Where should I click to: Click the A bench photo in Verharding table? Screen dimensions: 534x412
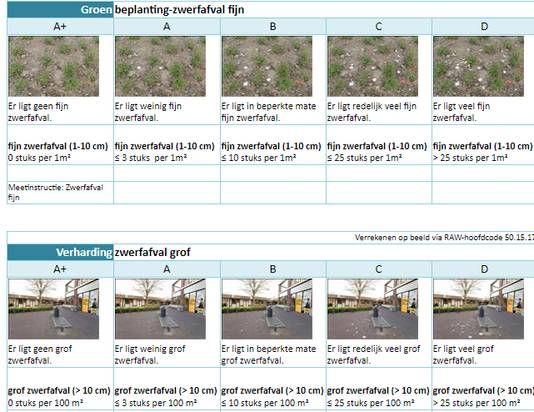(x=160, y=309)
